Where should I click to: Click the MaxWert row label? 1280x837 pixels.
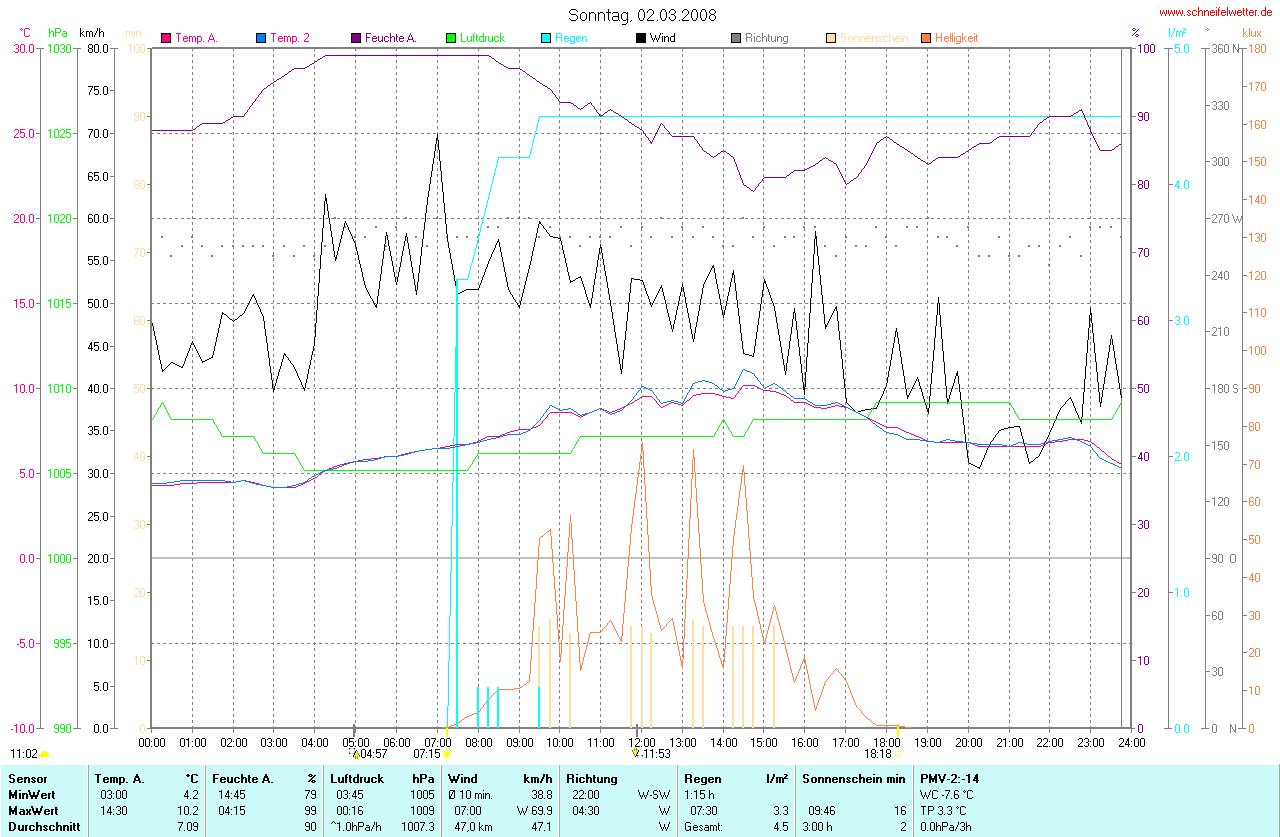tap(35, 811)
